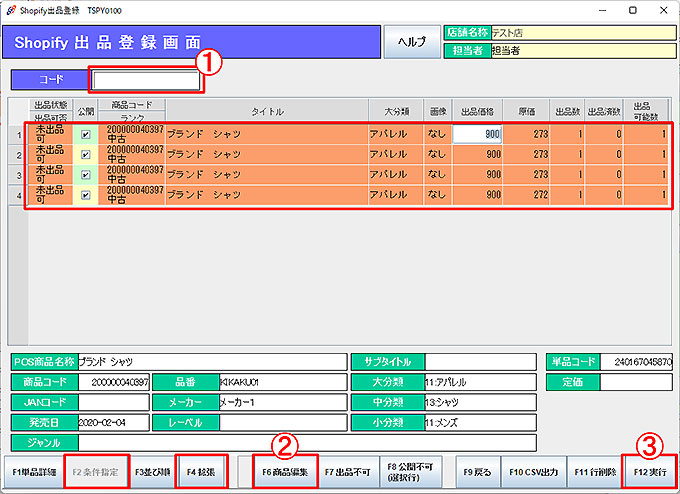Click the F12 実行 button
680x494 pixels.
click(650, 472)
